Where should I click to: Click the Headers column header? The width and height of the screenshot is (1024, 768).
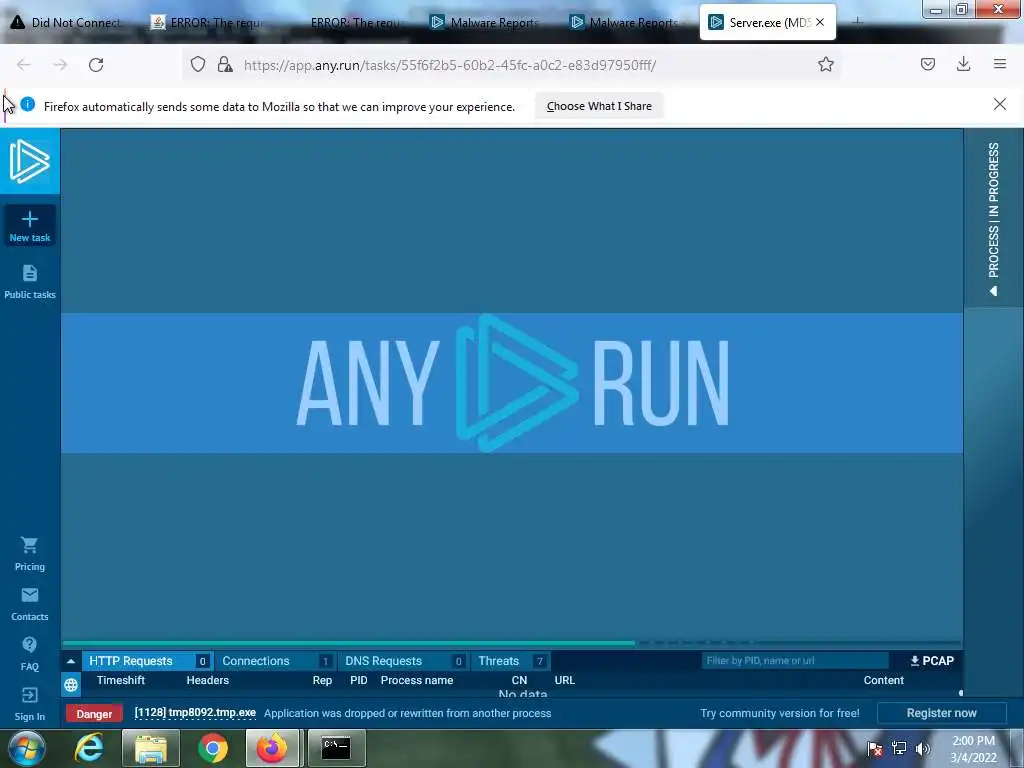[208, 680]
